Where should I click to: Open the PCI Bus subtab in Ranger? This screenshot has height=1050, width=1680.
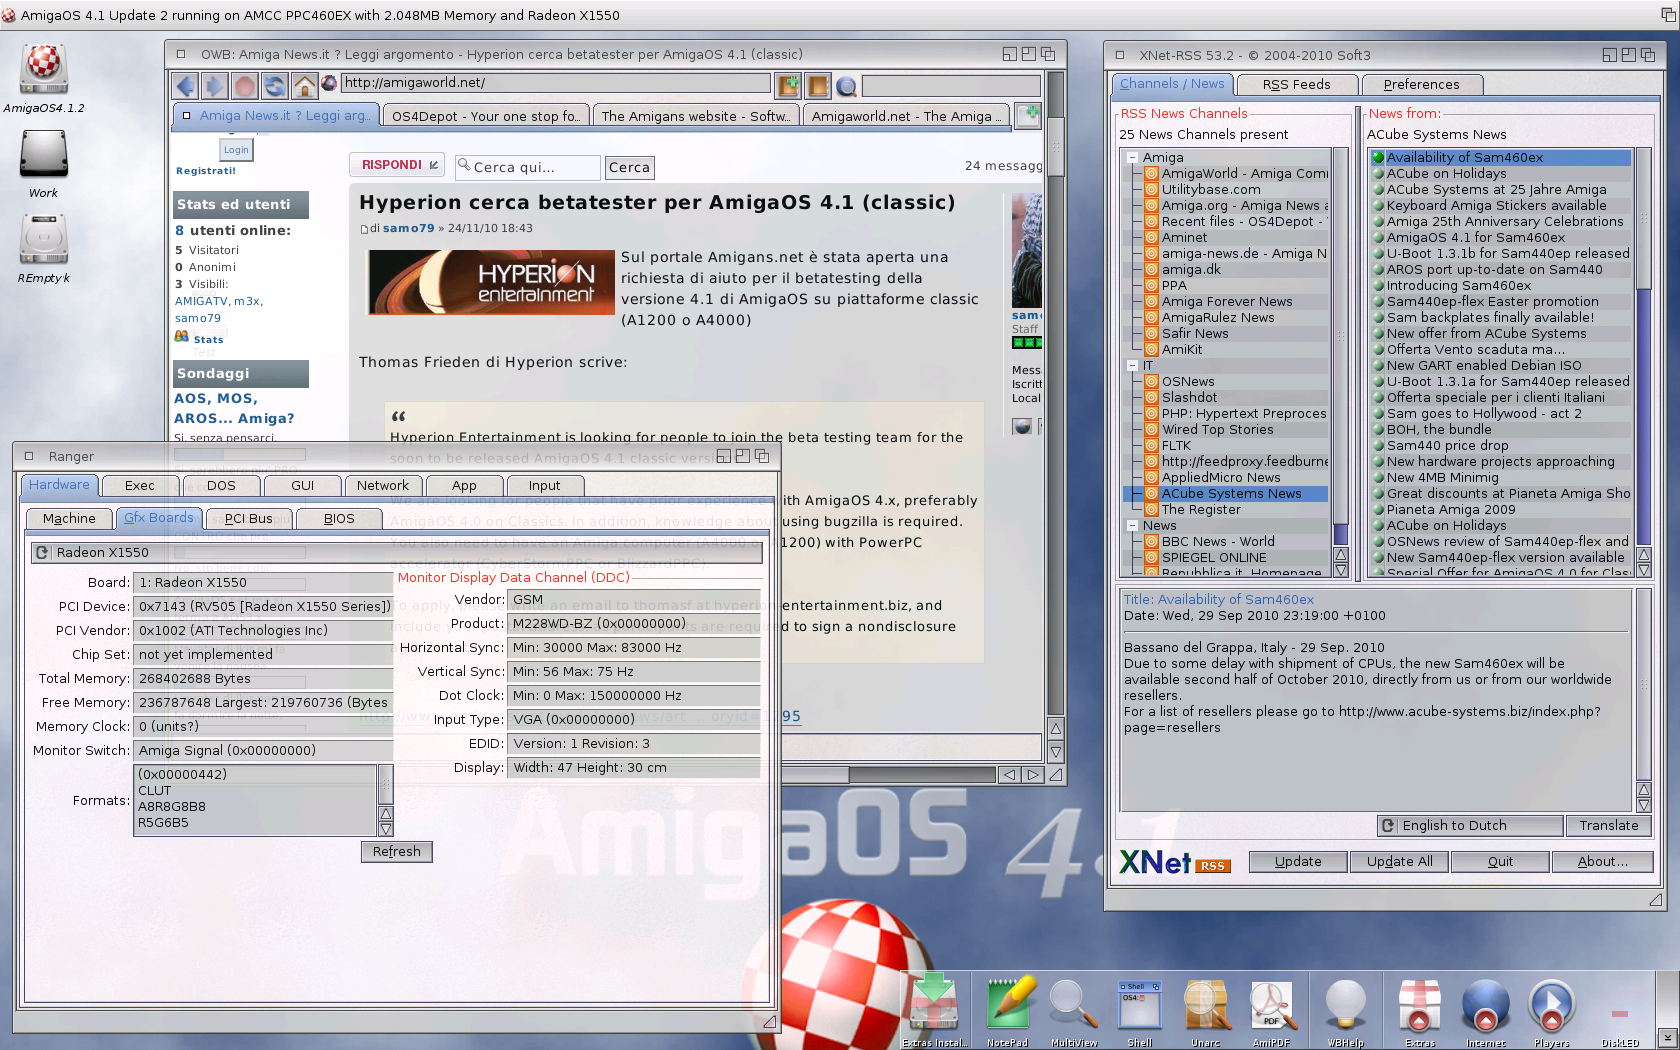tap(249, 519)
